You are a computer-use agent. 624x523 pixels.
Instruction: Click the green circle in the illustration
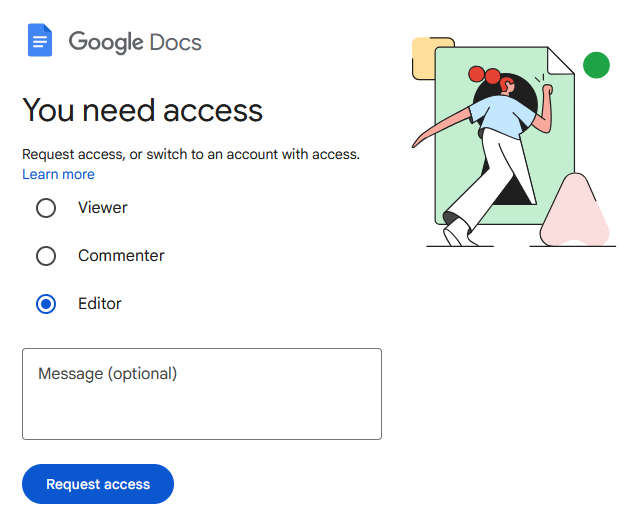point(596,66)
